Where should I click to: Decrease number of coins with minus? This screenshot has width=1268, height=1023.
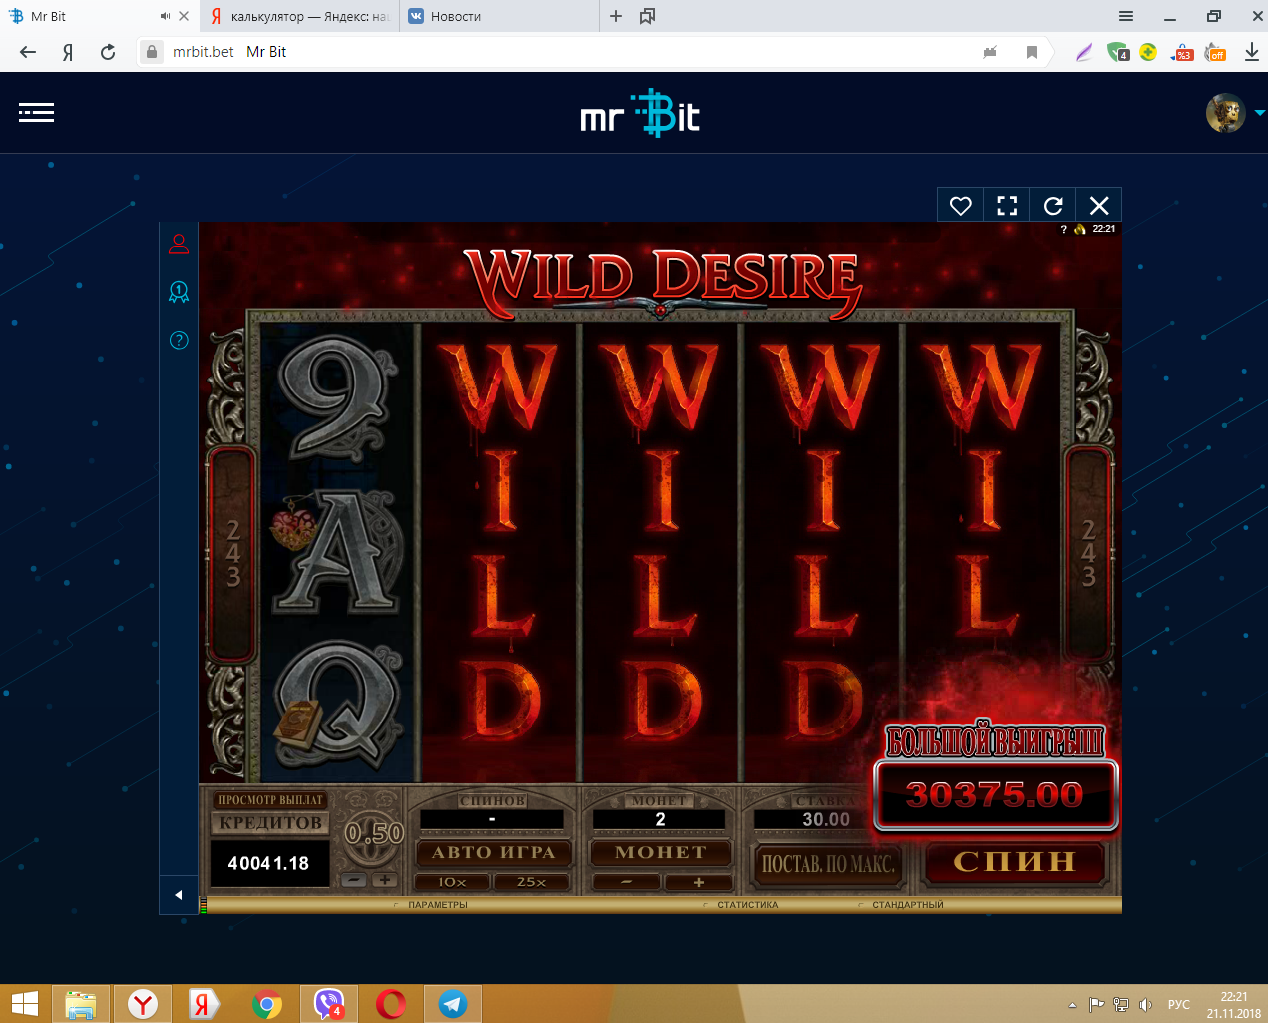(x=626, y=882)
